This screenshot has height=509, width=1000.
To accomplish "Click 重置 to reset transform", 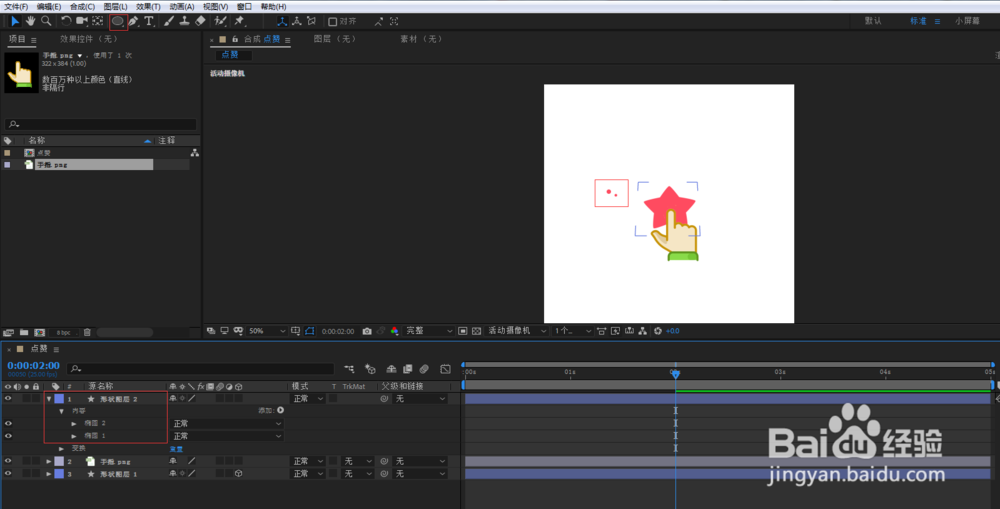I will 177,449.
